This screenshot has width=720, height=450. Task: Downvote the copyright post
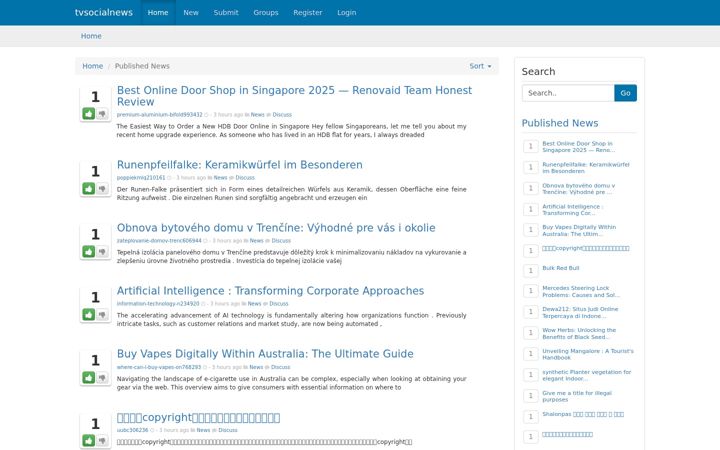pyautogui.click(x=102, y=440)
